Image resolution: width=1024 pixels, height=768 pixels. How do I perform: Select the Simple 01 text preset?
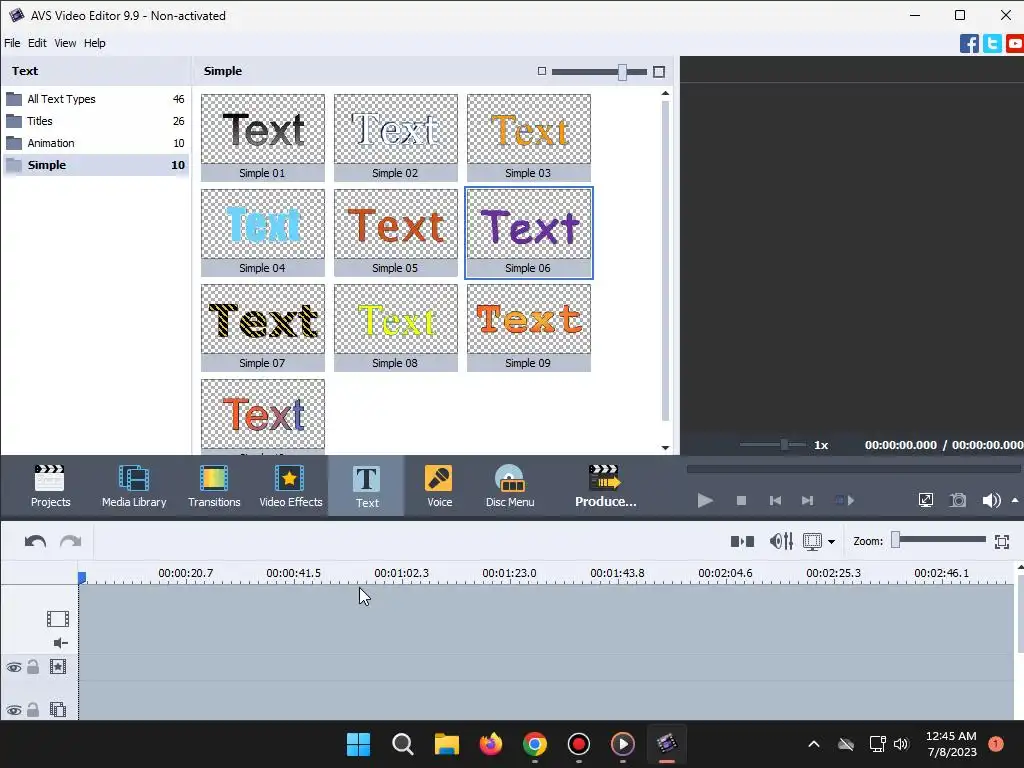pos(263,137)
